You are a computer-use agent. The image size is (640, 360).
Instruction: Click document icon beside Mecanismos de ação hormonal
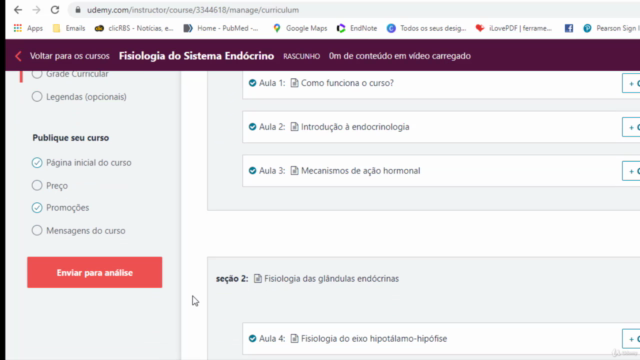294,171
